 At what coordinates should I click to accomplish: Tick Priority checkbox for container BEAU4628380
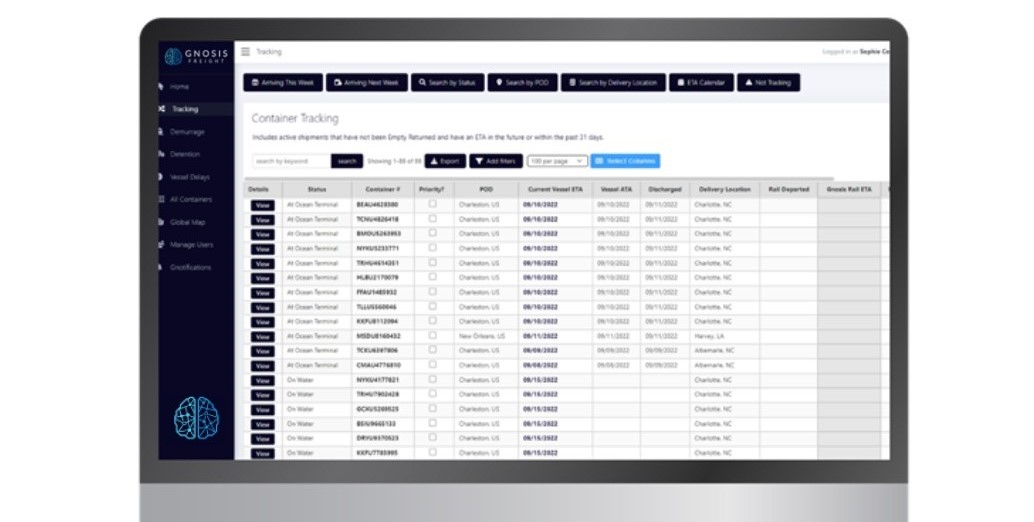(x=432, y=204)
